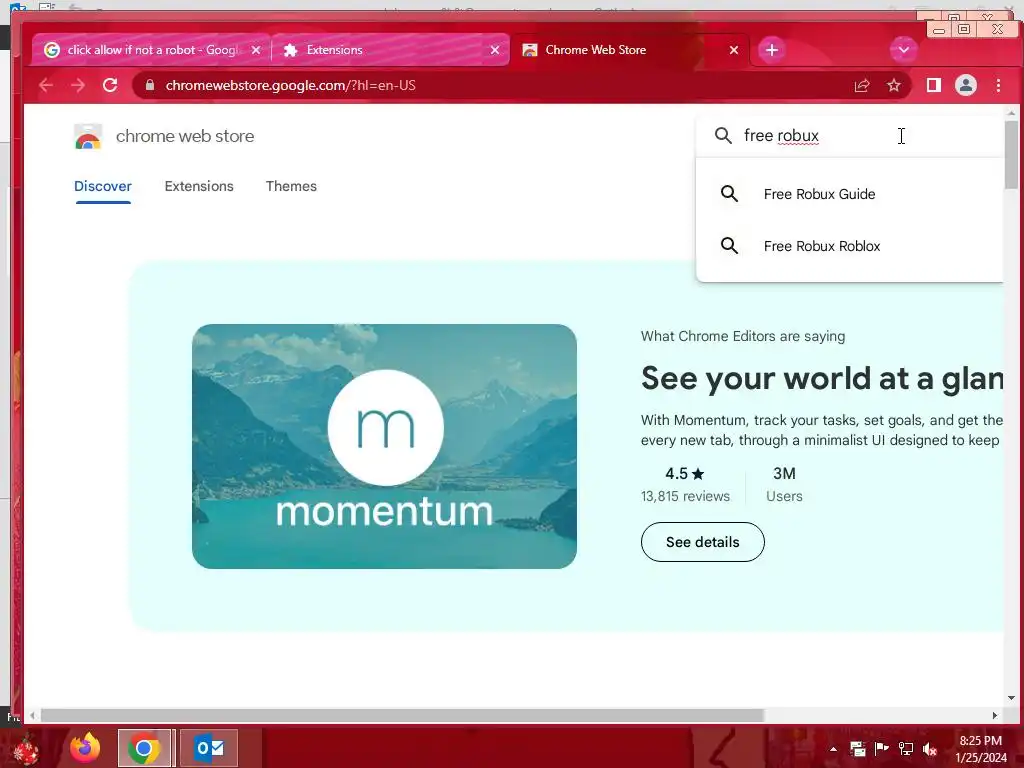Reload the Chrome Web Store page

(x=110, y=85)
